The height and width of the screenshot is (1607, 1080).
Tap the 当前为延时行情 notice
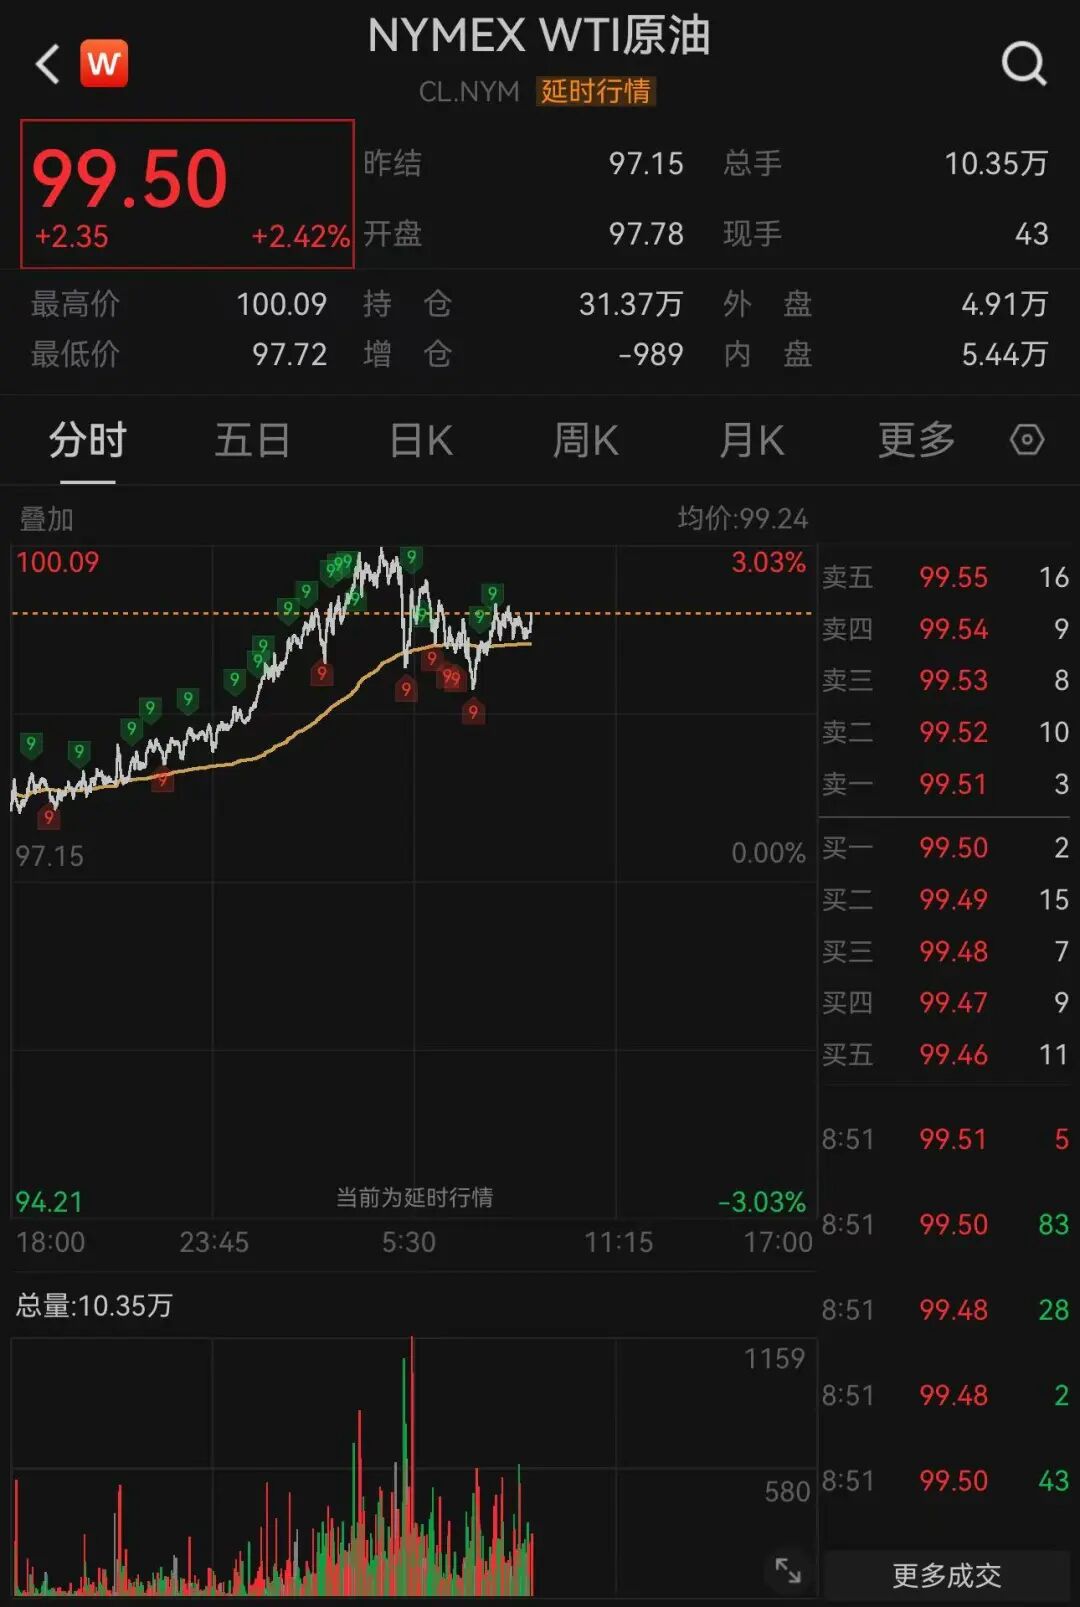pyautogui.click(x=414, y=1197)
